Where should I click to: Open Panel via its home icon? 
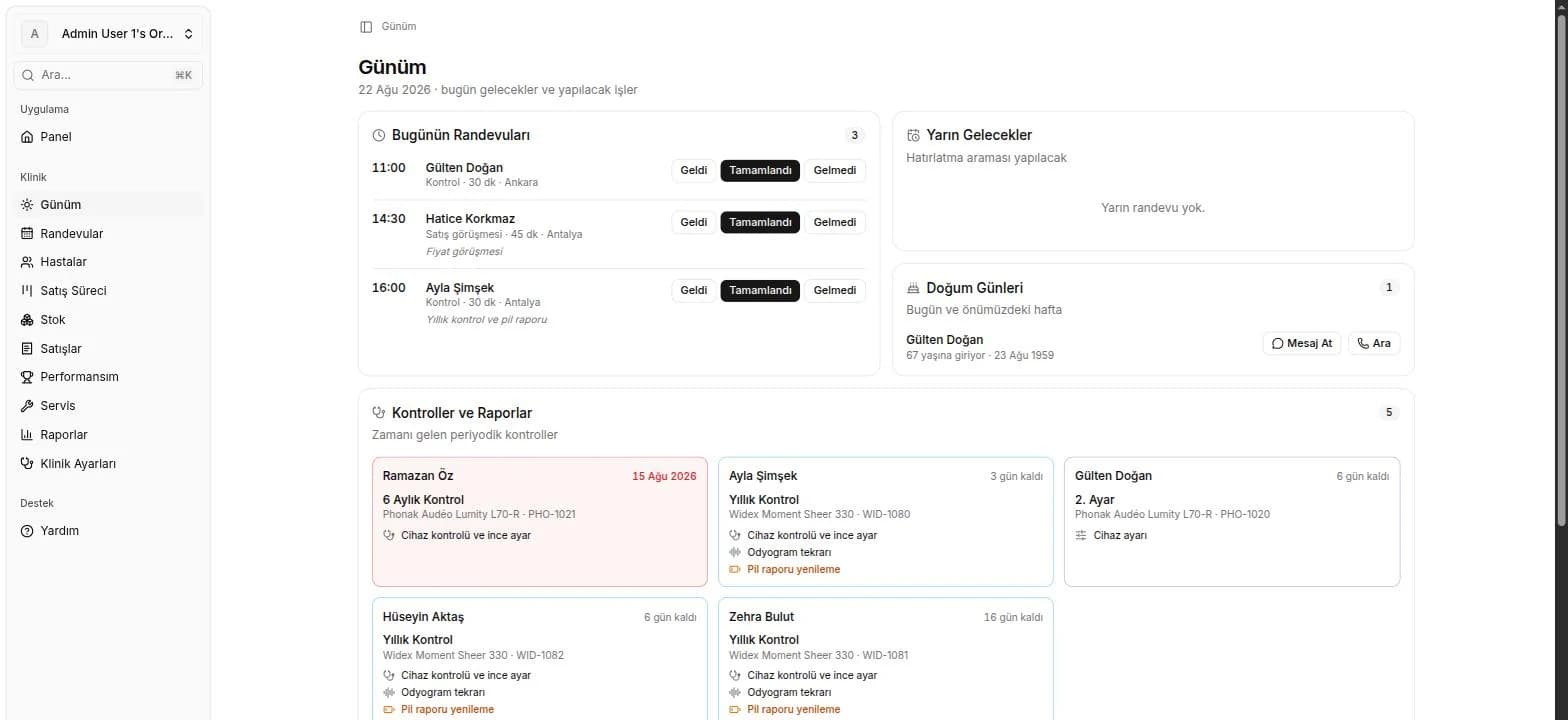click(27, 137)
